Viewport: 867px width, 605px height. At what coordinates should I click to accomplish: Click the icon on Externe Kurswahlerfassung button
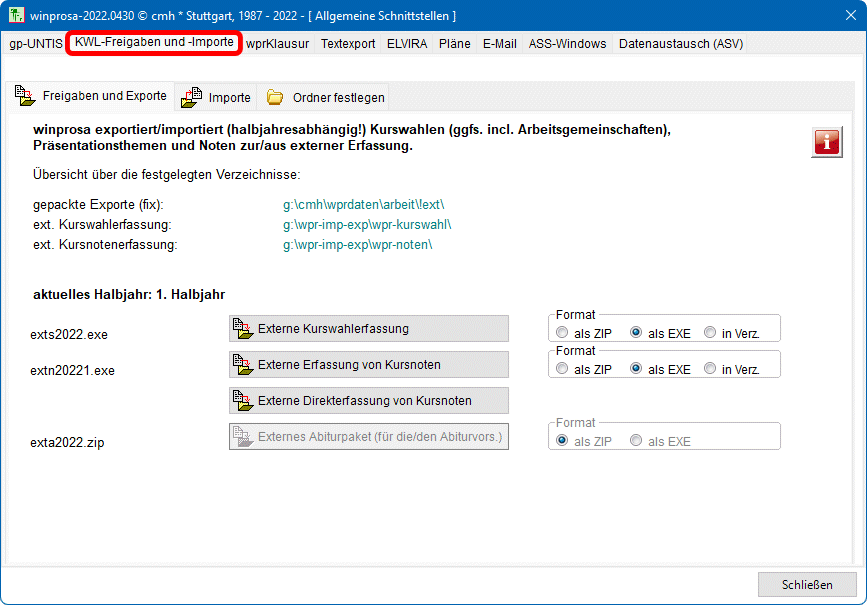click(x=242, y=328)
